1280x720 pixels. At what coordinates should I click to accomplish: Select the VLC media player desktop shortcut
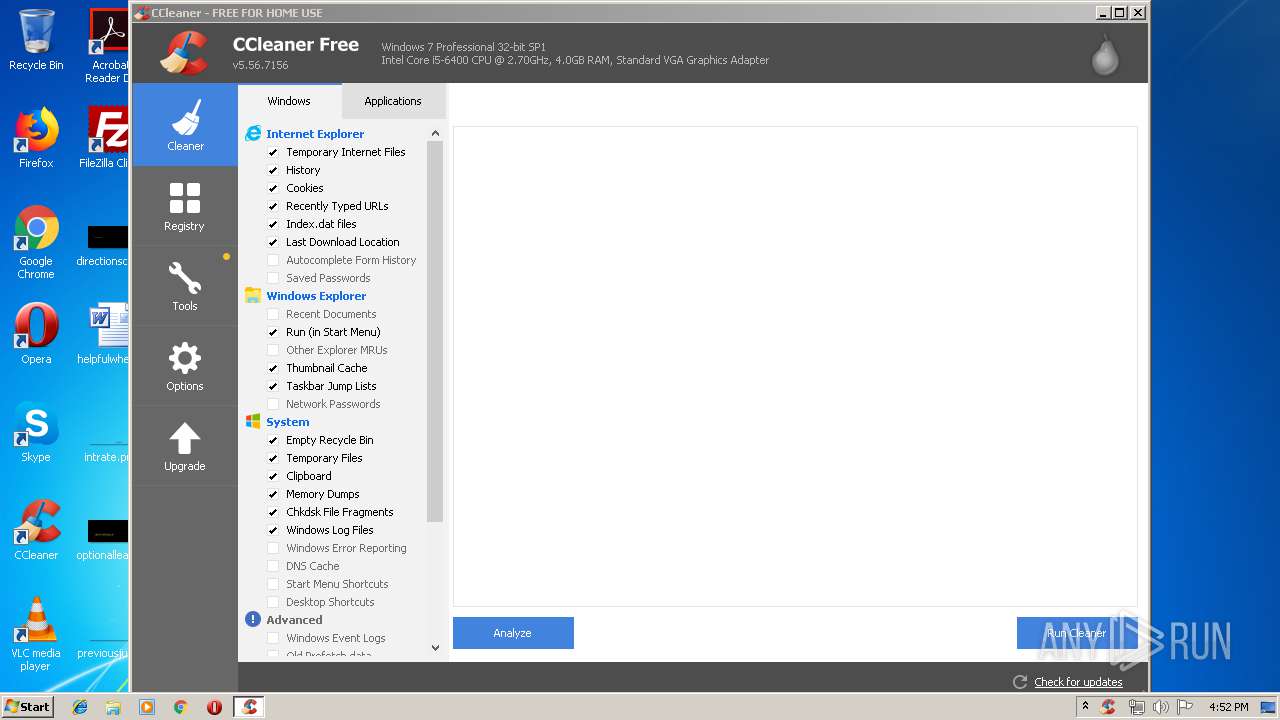(x=36, y=634)
